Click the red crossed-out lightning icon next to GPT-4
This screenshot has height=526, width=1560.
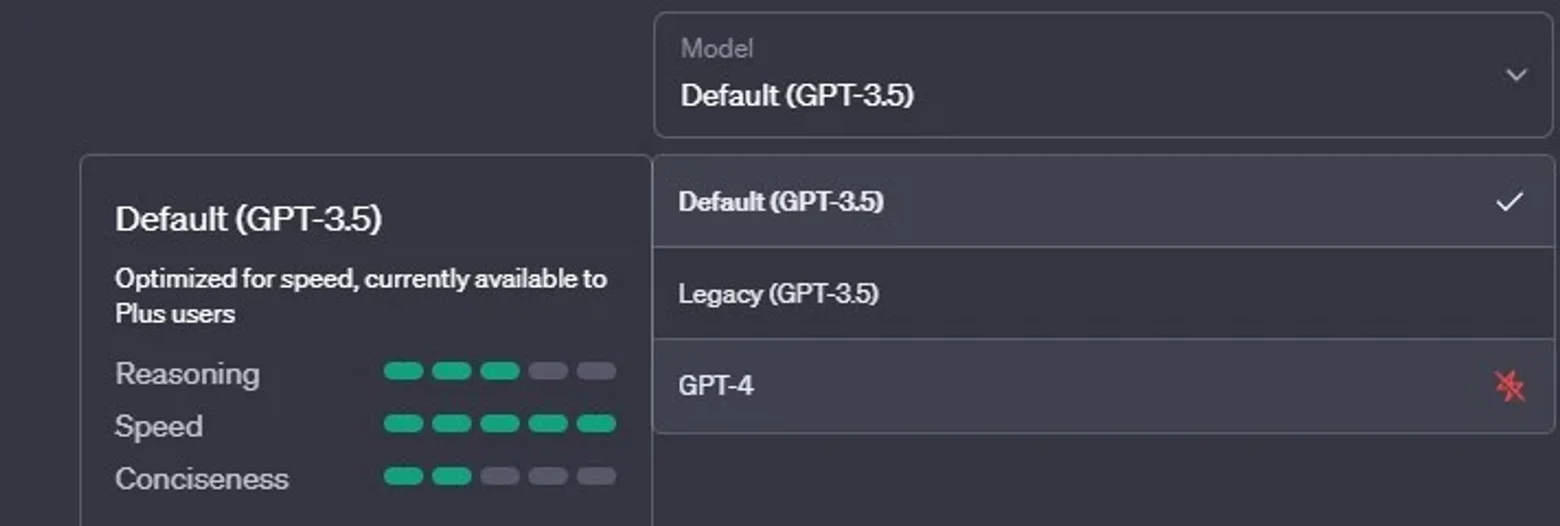tap(1509, 386)
